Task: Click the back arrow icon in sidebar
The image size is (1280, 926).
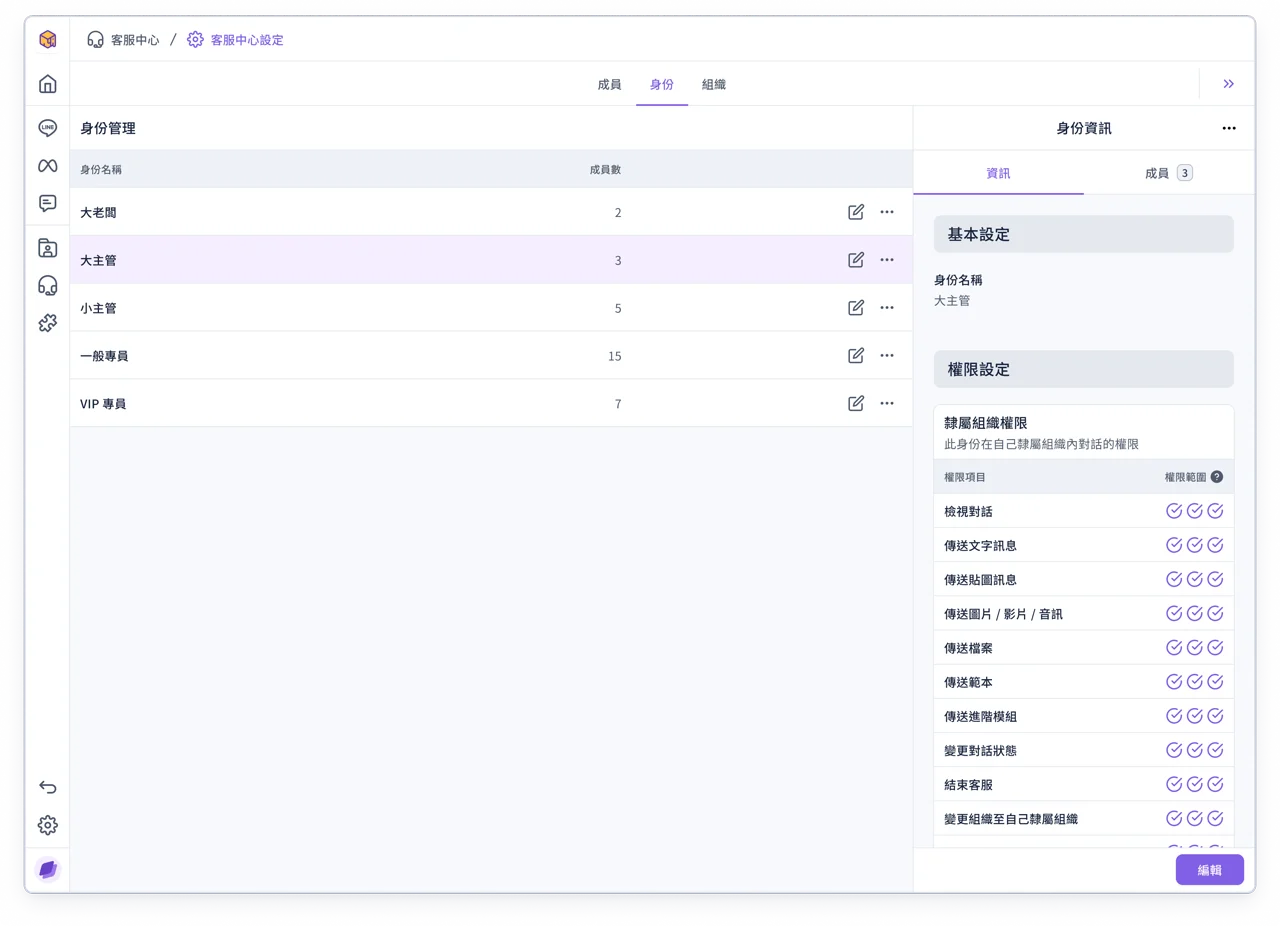Action: pyautogui.click(x=47, y=787)
